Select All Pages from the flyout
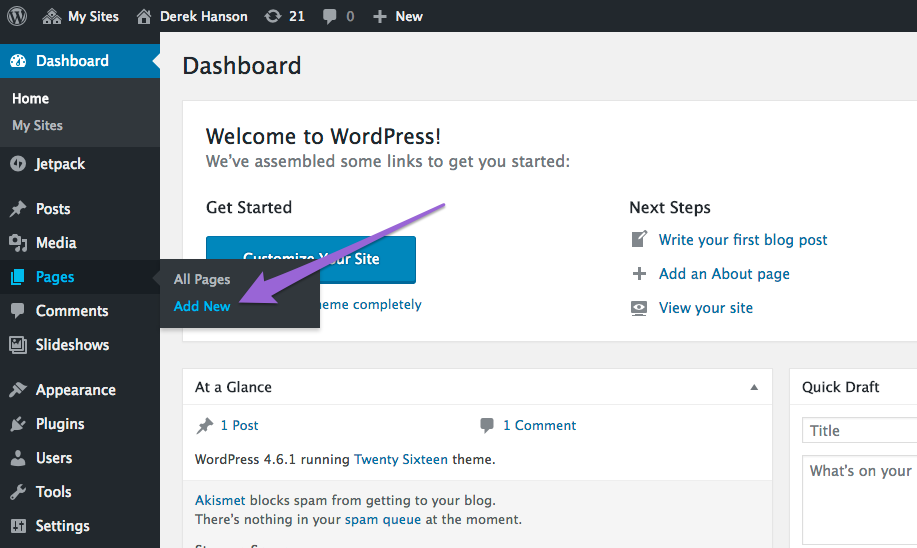 point(202,280)
